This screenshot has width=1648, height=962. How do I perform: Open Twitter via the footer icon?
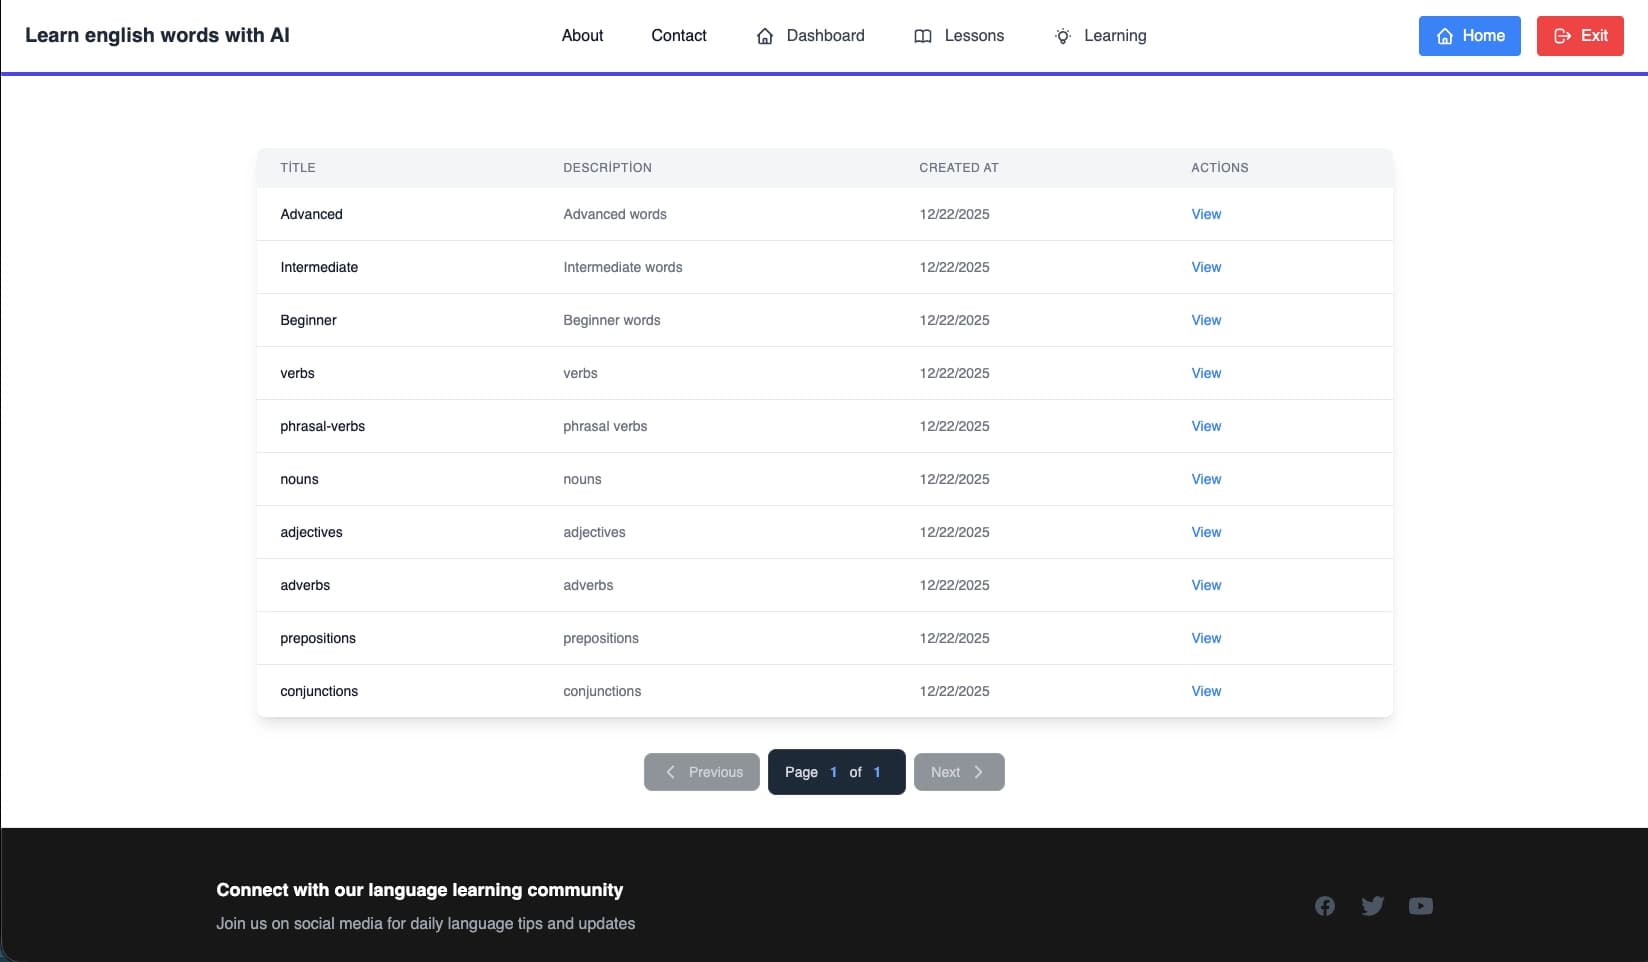tap(1372, 906)
